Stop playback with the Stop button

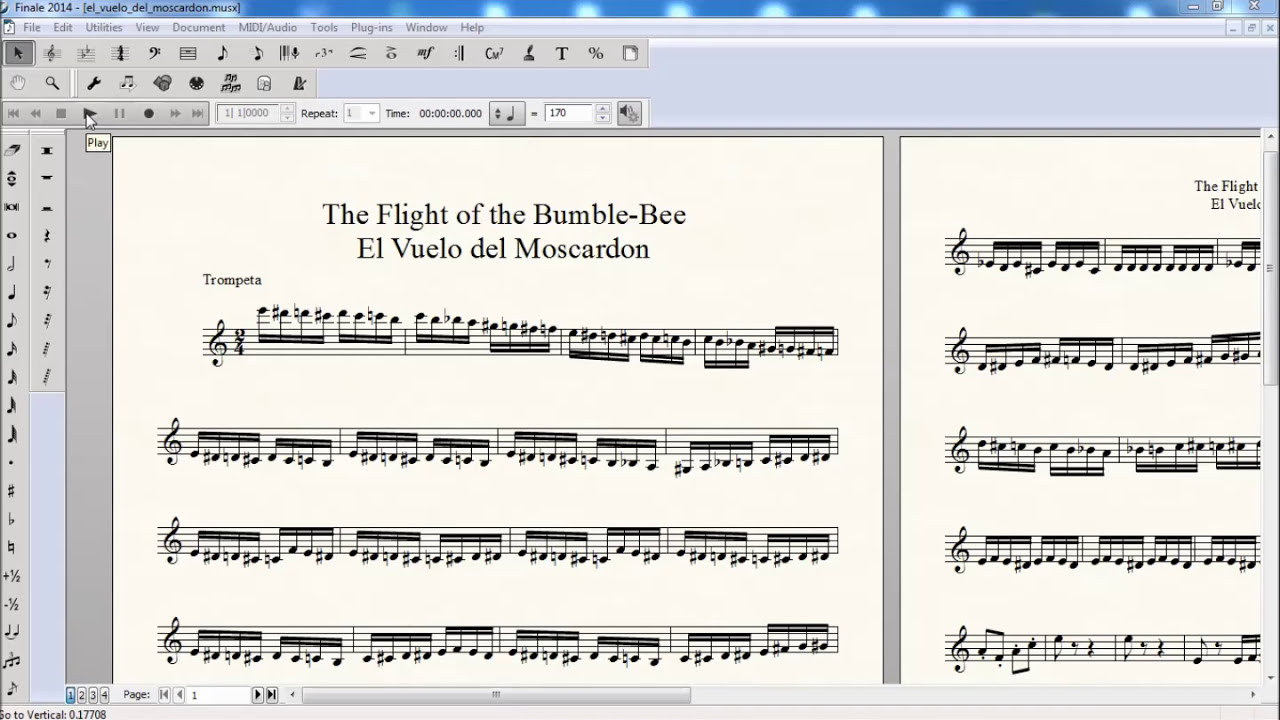(61, 113)
